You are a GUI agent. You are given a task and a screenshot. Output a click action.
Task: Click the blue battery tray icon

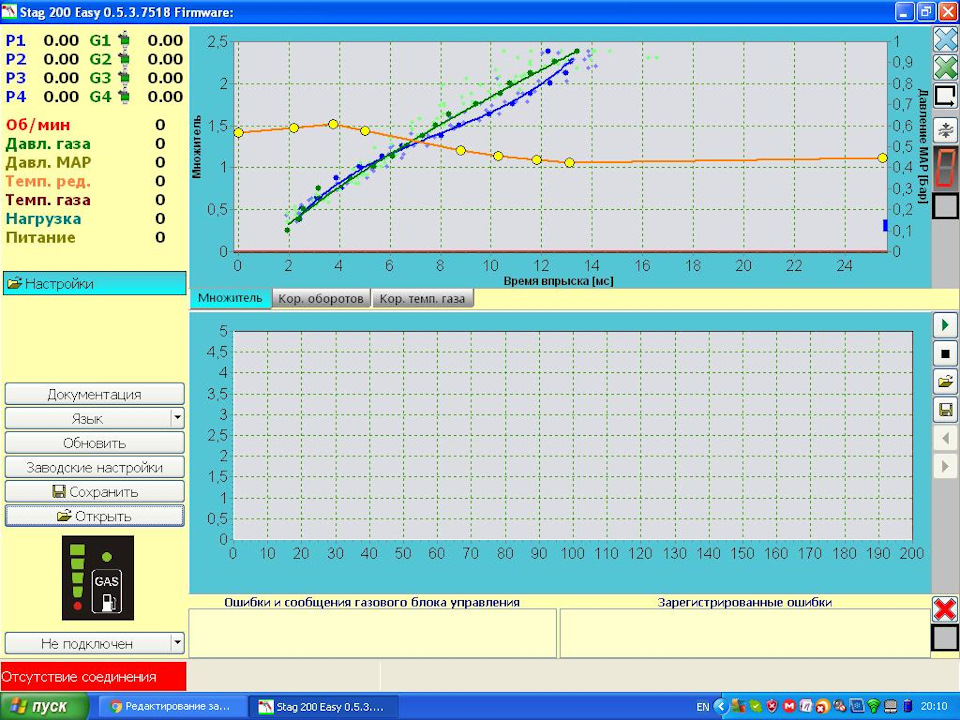click(x=907, y=707)
